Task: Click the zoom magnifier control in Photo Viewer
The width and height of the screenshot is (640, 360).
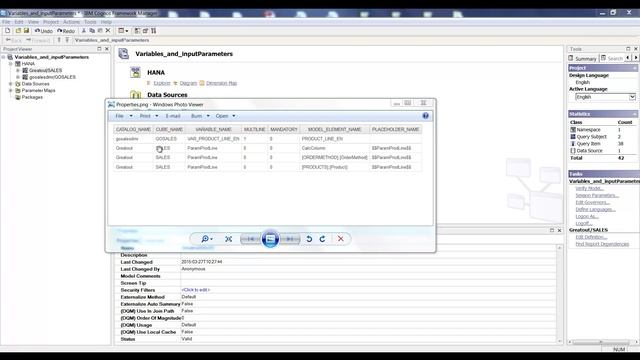Action: coord(207,239)
